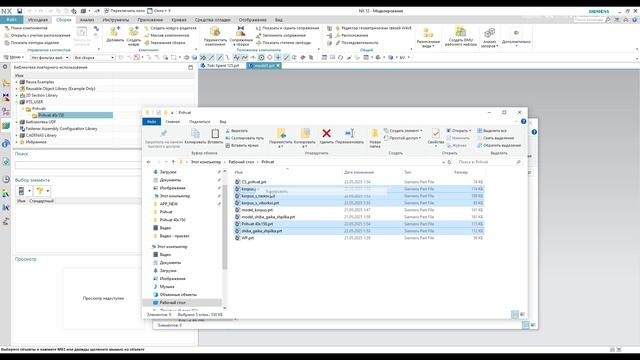Viewport: 640px width, 360px height.
Task: Click Скопировать путь in Explorer
Action: (x=244, y=138)
